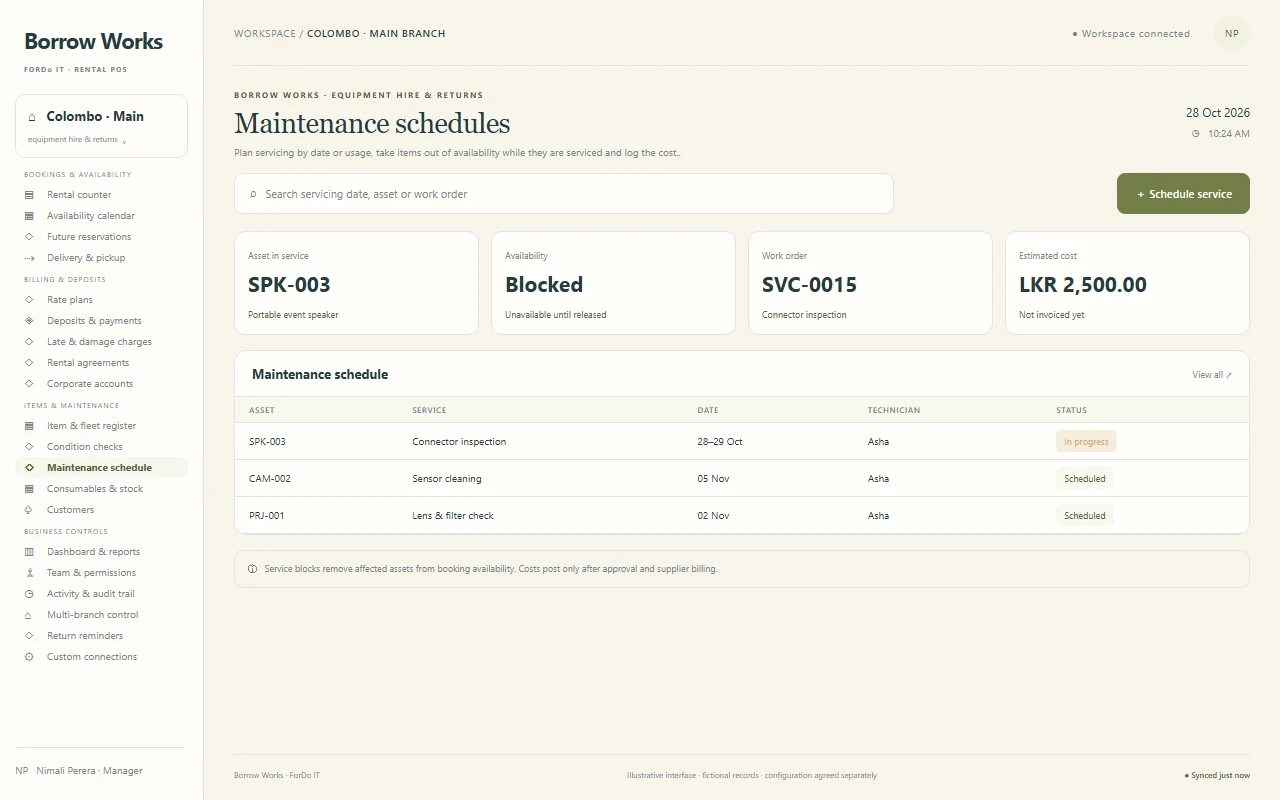Click the Rental counter sidebar icon

(x=29, y=195)
